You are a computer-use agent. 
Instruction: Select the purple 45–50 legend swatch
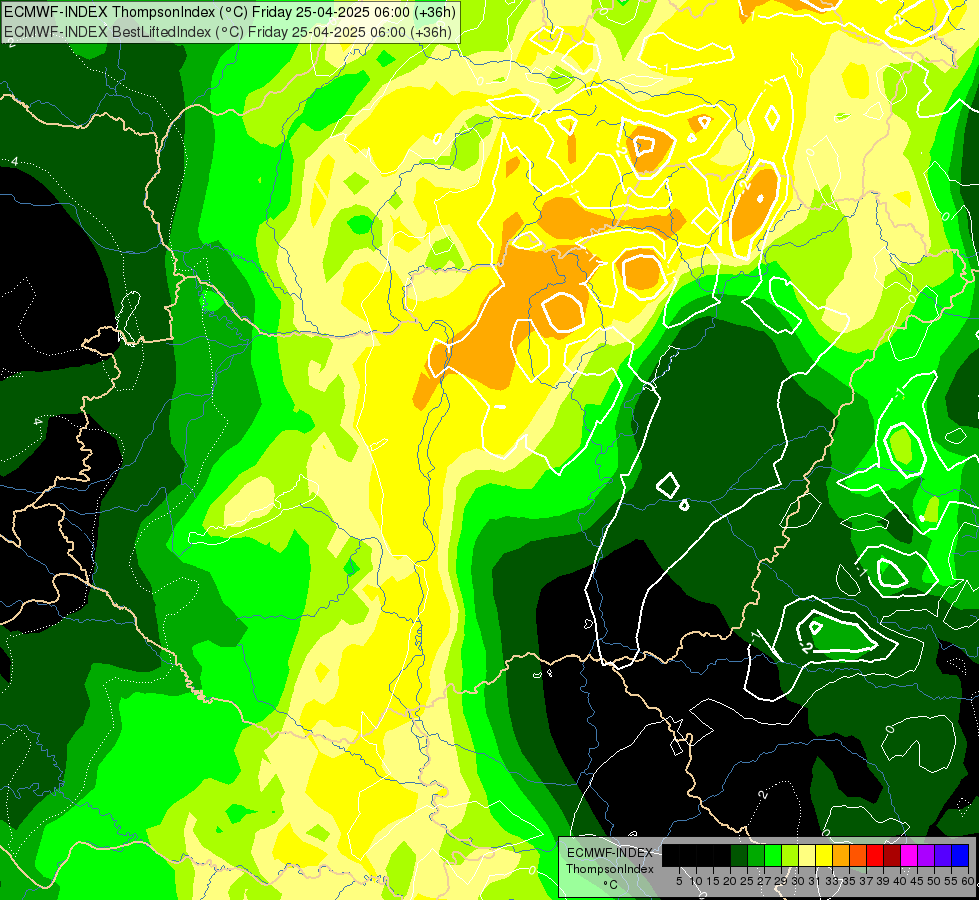[926, 856]
